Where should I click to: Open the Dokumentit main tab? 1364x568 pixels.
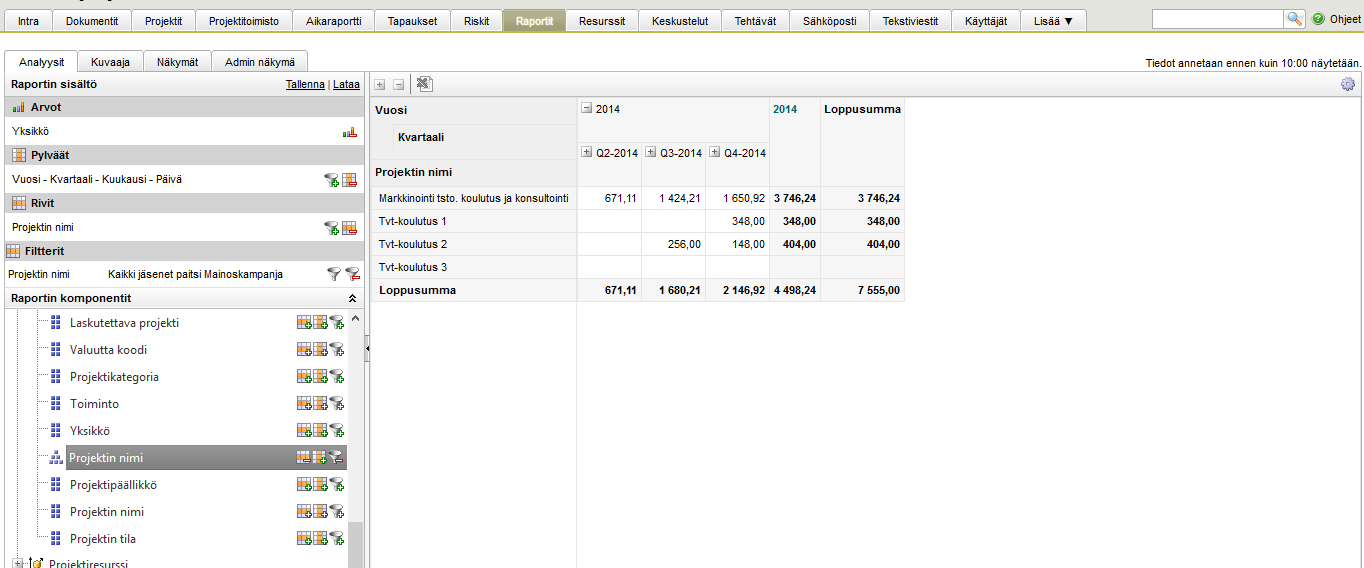(91, 21)
